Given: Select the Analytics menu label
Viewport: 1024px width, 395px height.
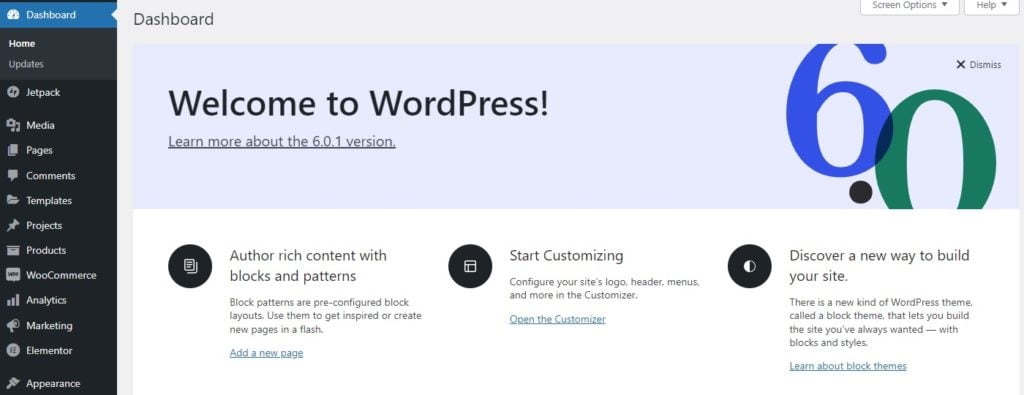Looking at the screenshot, I should (x=46, y=300).
